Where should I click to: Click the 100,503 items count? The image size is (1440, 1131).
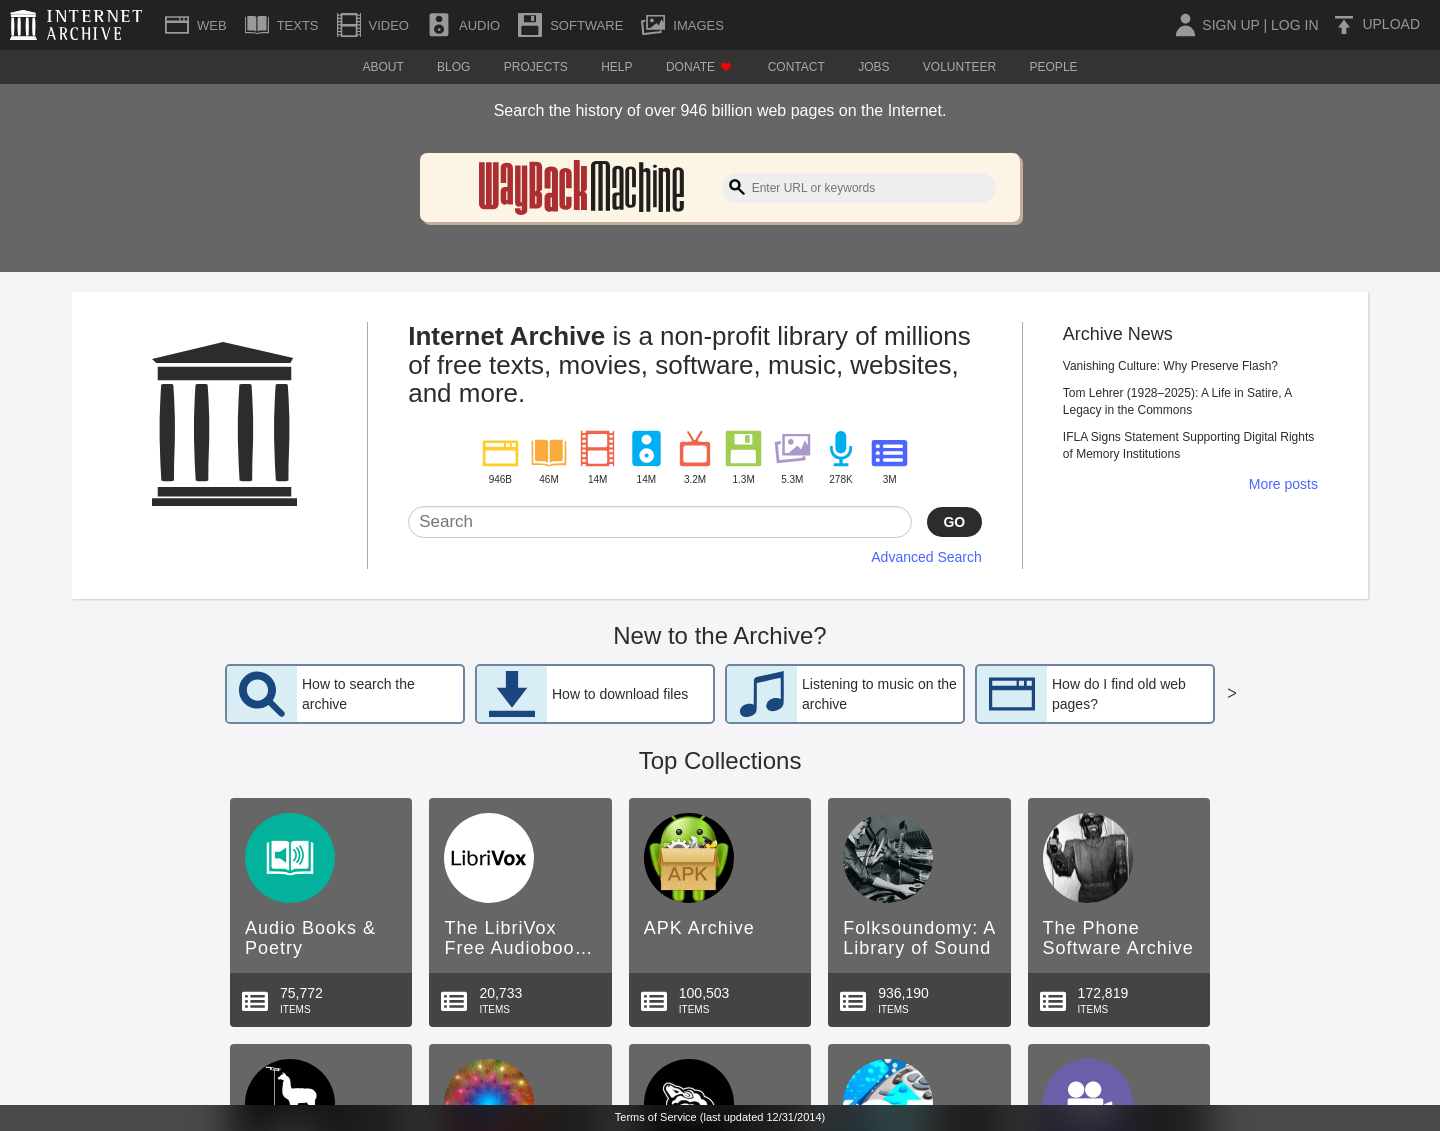pyautogui.click(x=704, y=993)
